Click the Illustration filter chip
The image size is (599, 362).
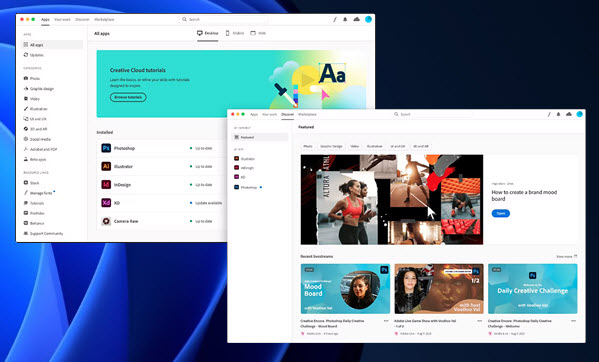click(x=374, y=146)
